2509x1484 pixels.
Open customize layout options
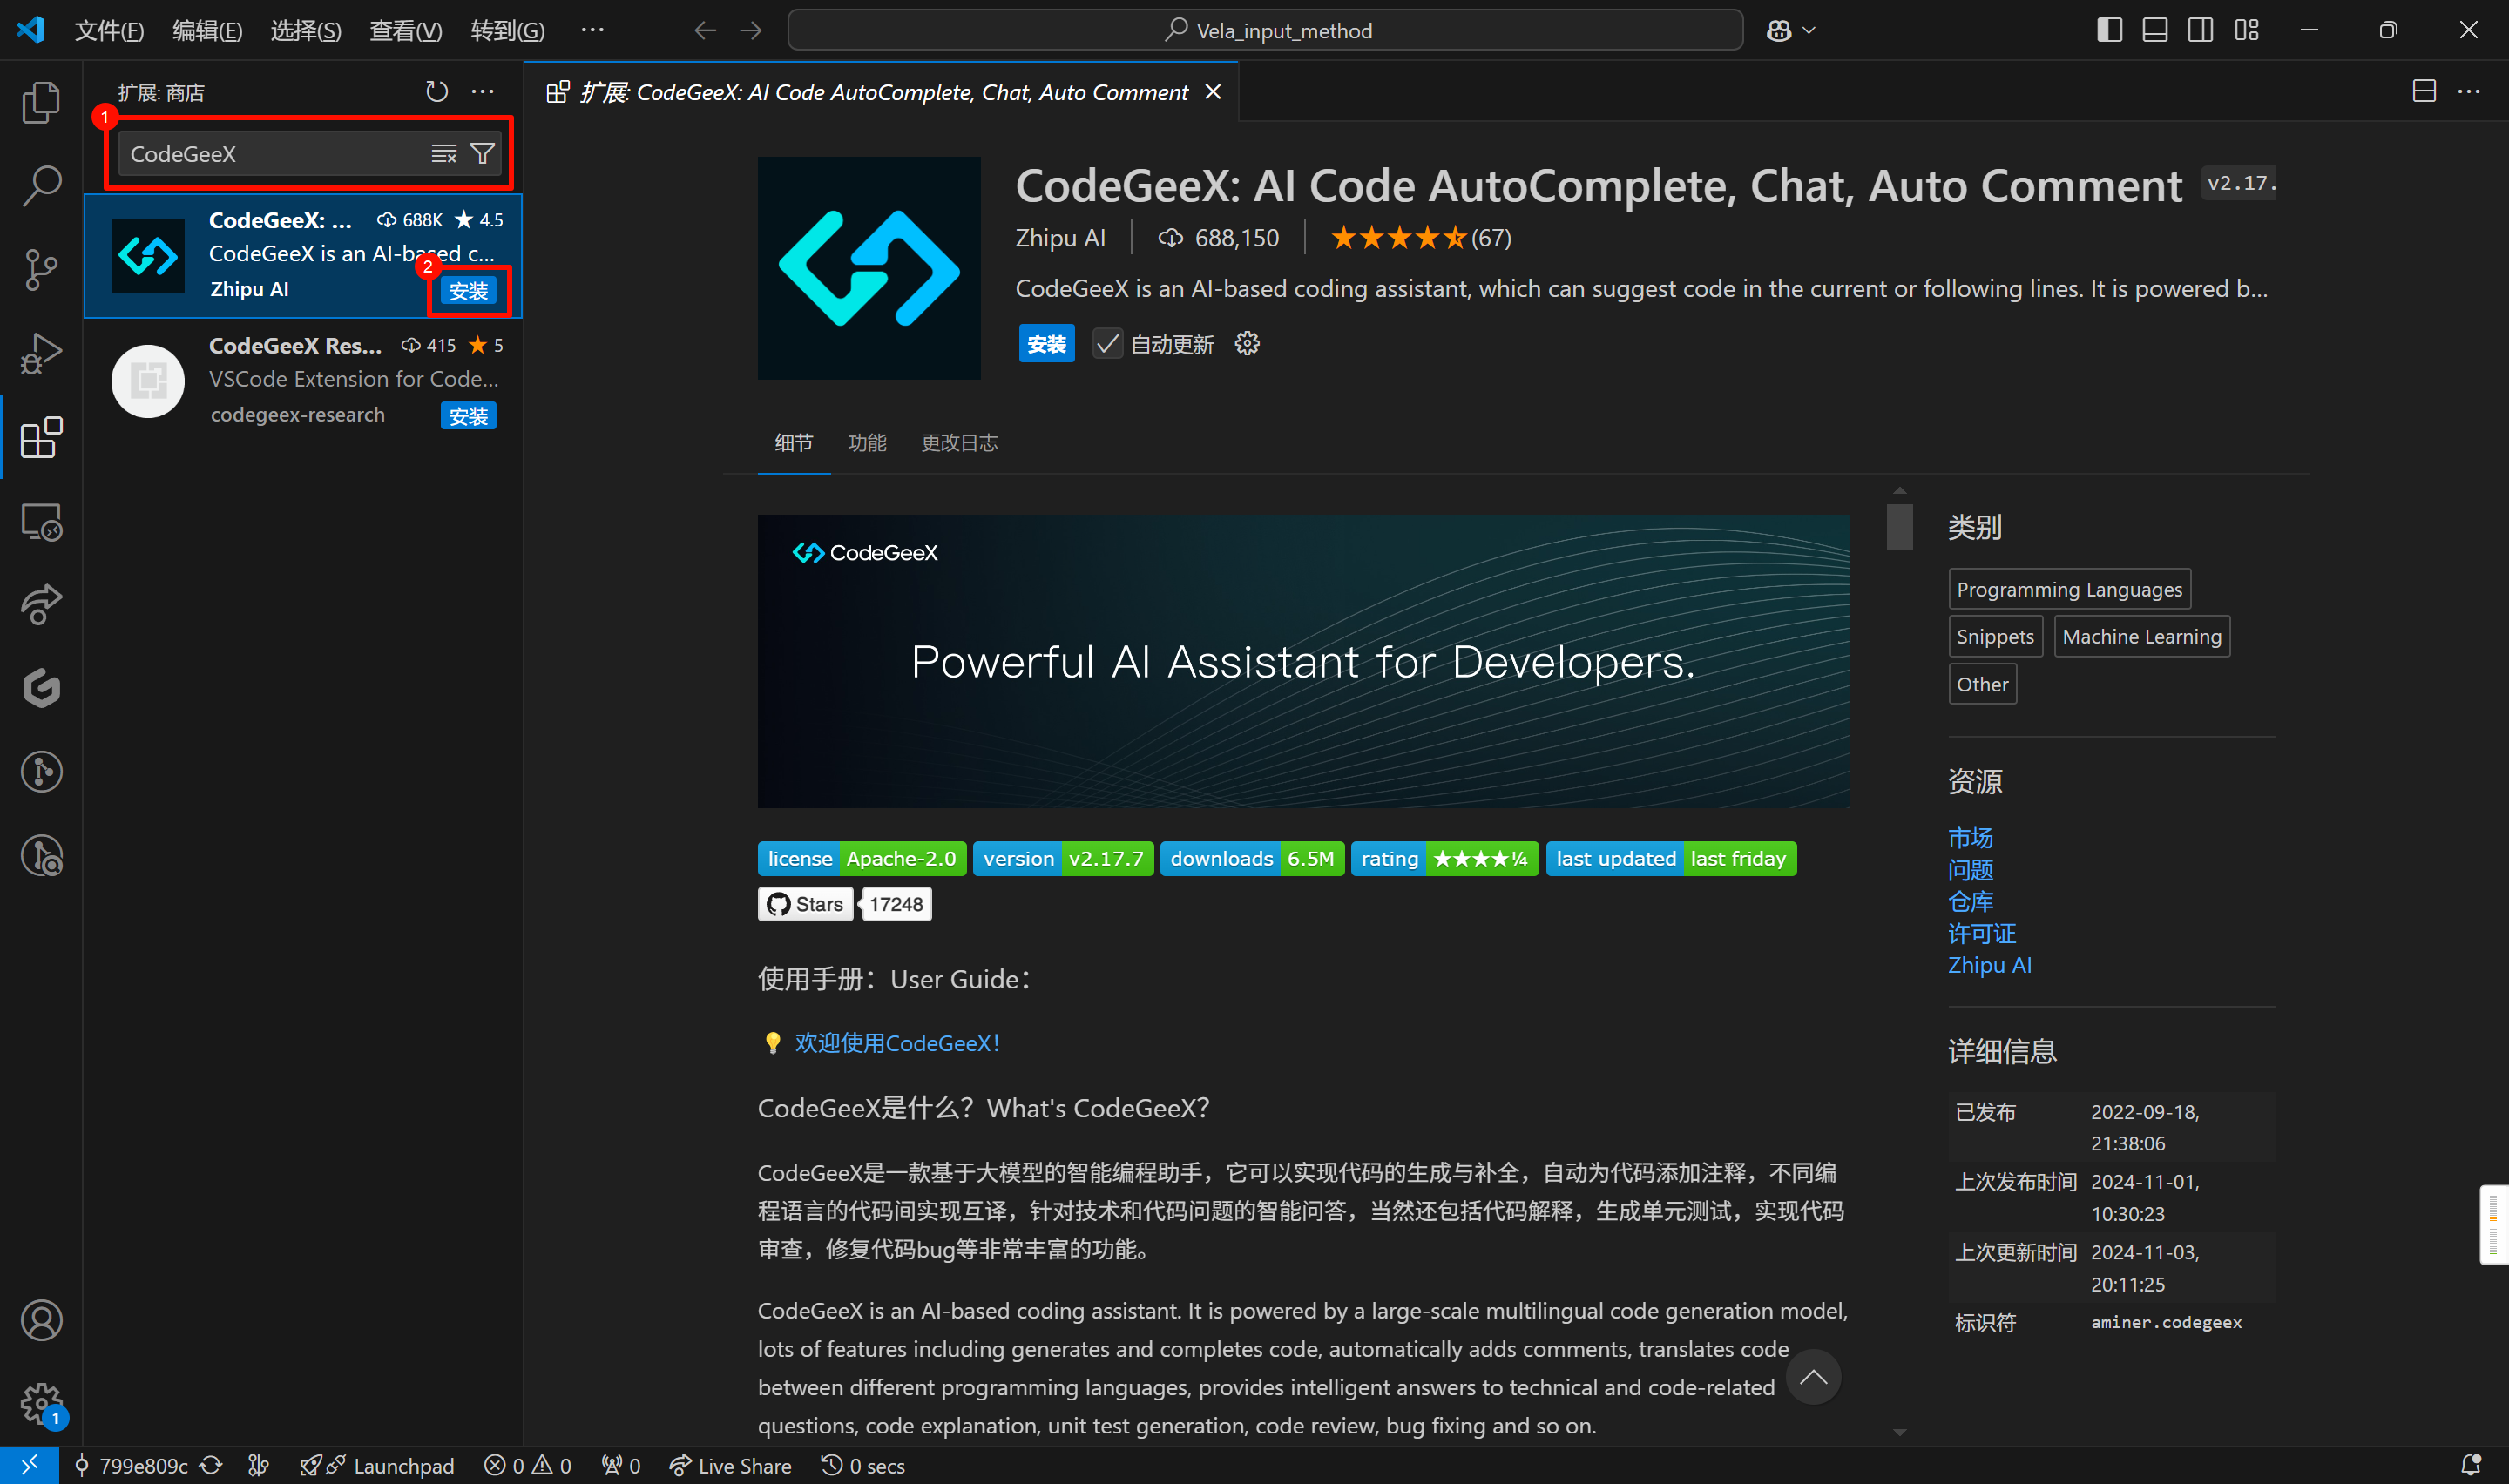pyautogui.click(x=2246, y=31)
